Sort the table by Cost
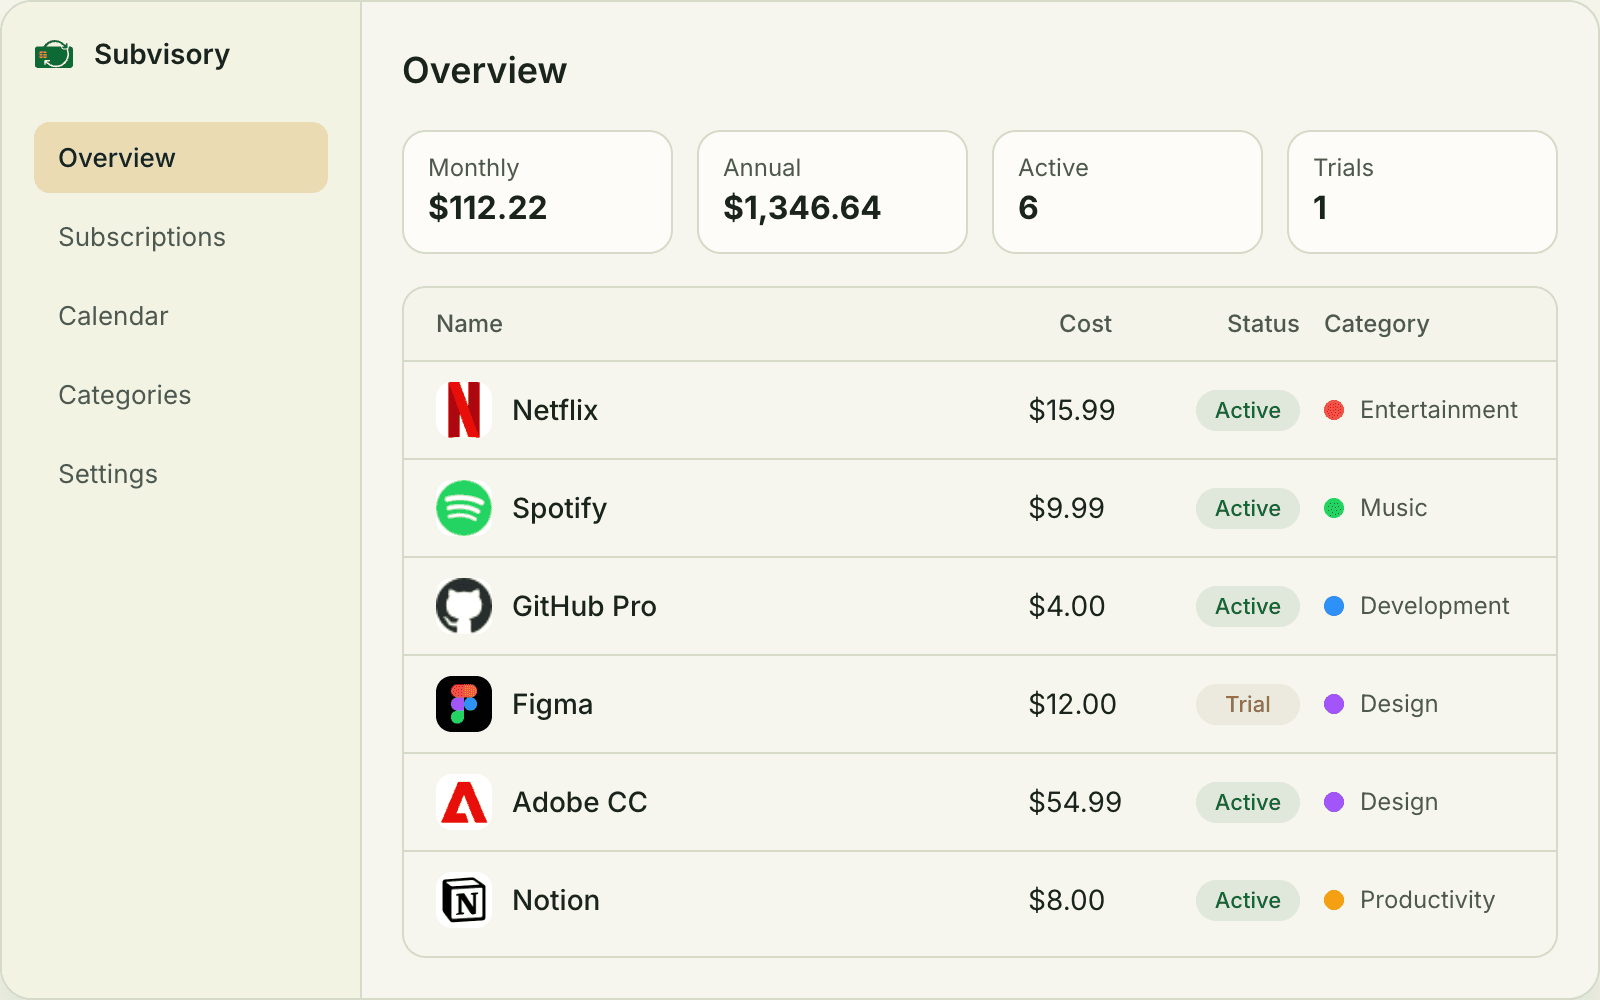 point(1085,323)
